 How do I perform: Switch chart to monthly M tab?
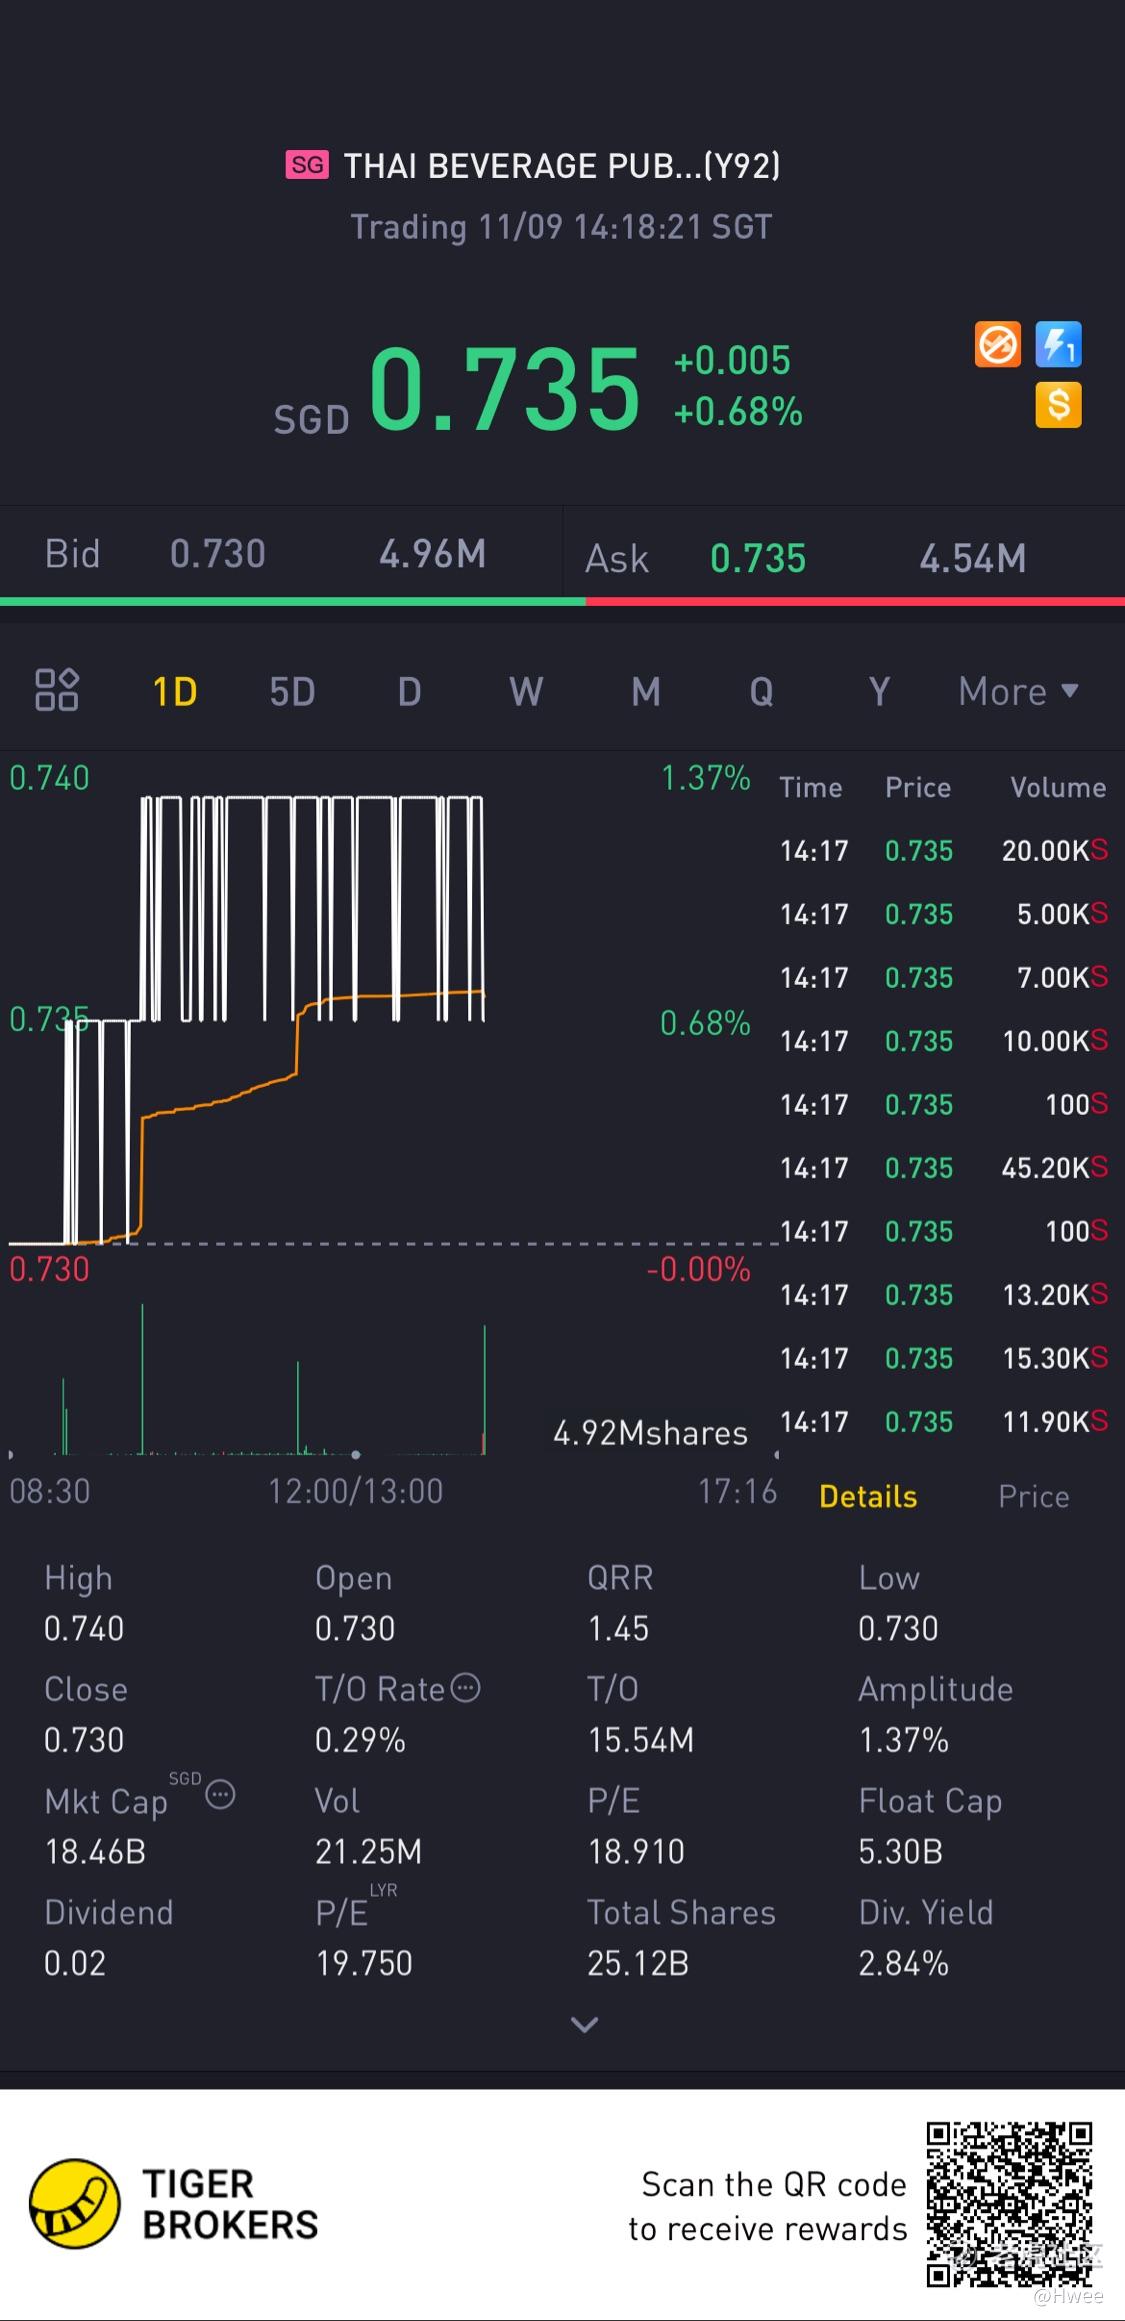tap(646, 691)
